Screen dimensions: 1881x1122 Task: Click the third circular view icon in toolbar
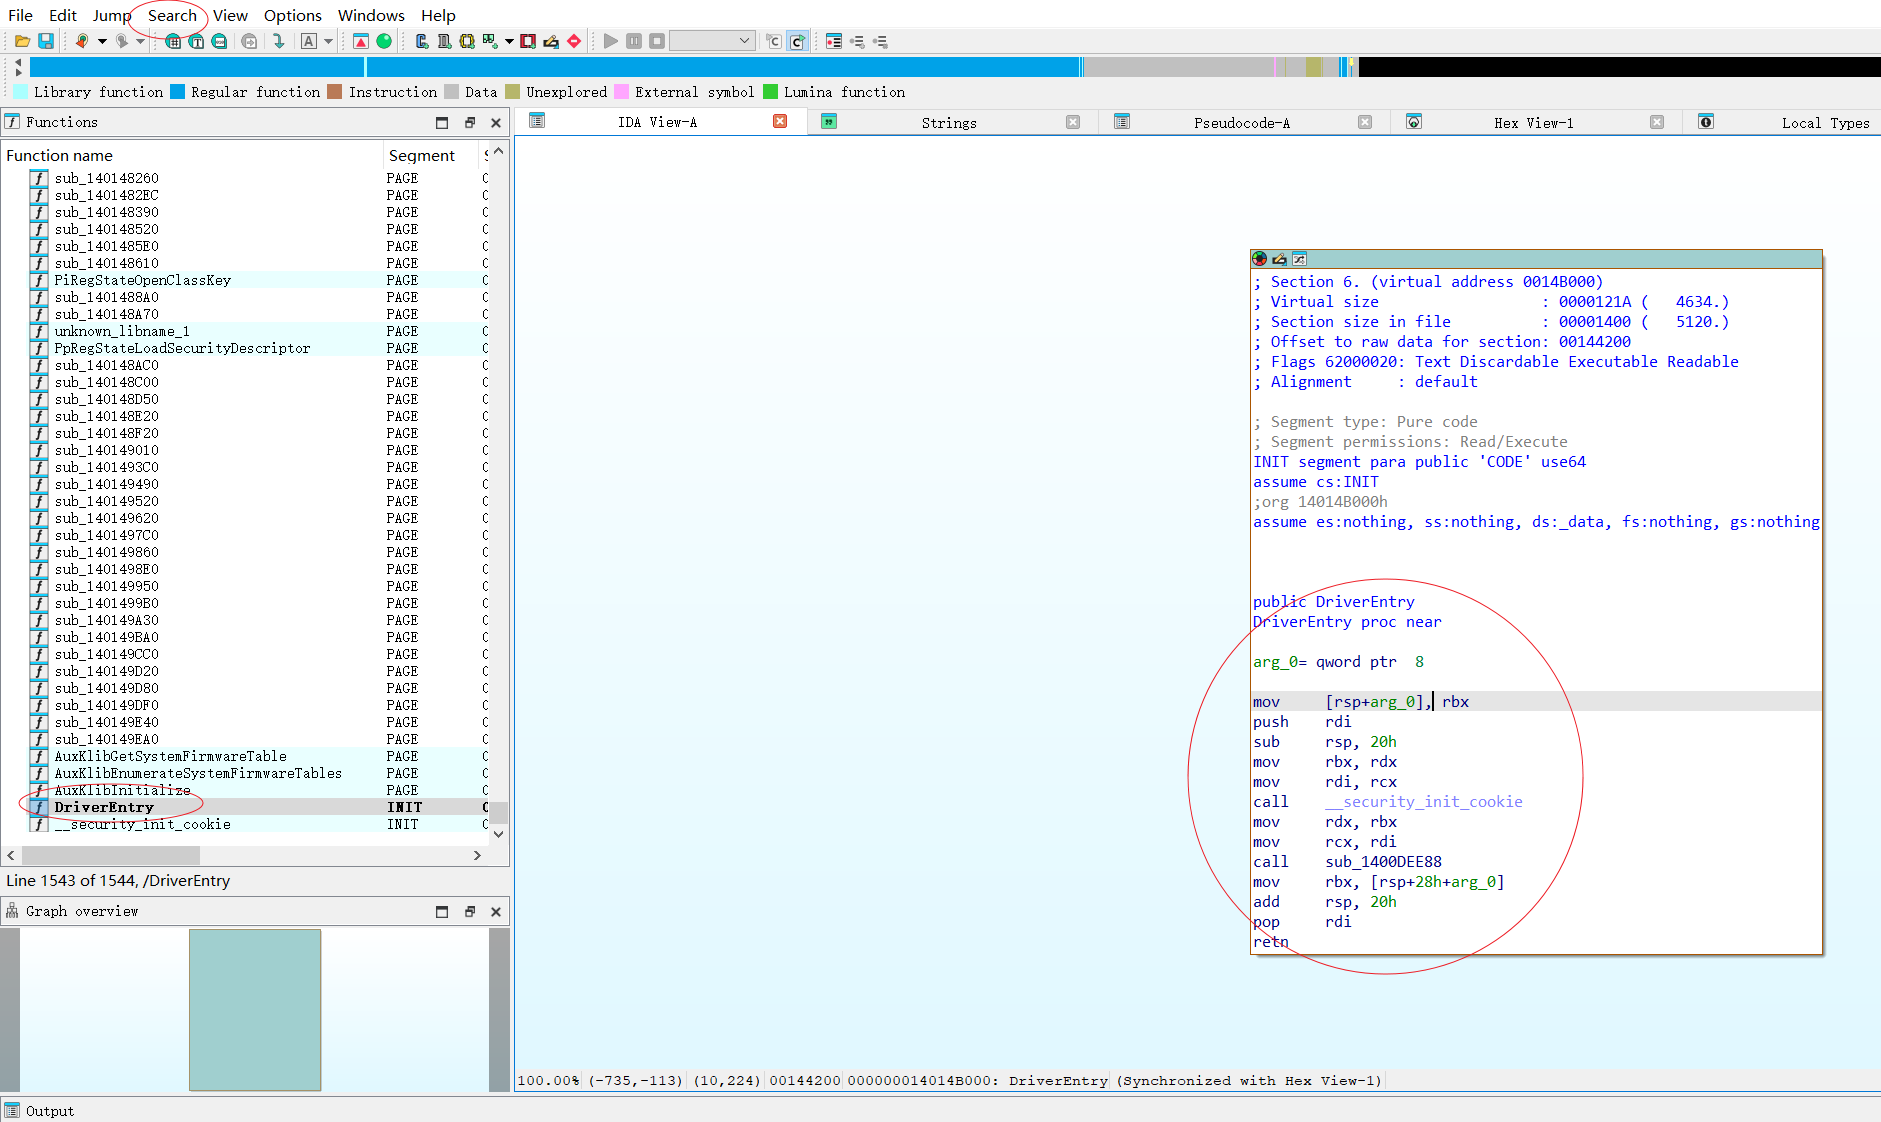click(x=219, y=41)
